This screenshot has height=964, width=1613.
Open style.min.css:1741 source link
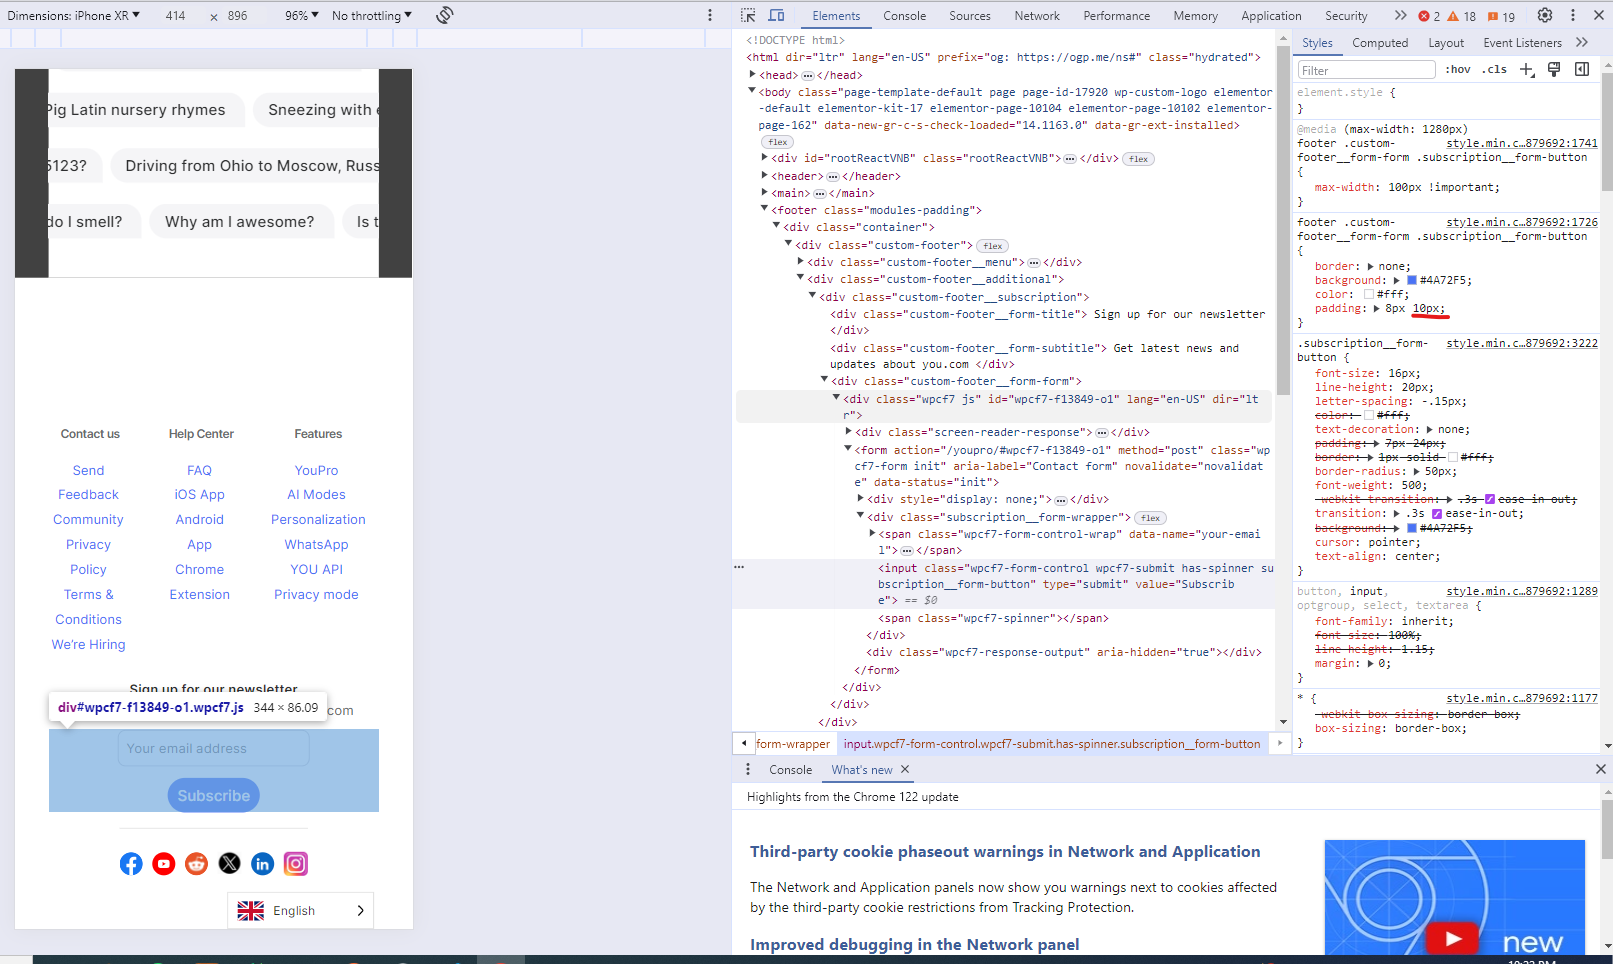tap(1522, 143)
